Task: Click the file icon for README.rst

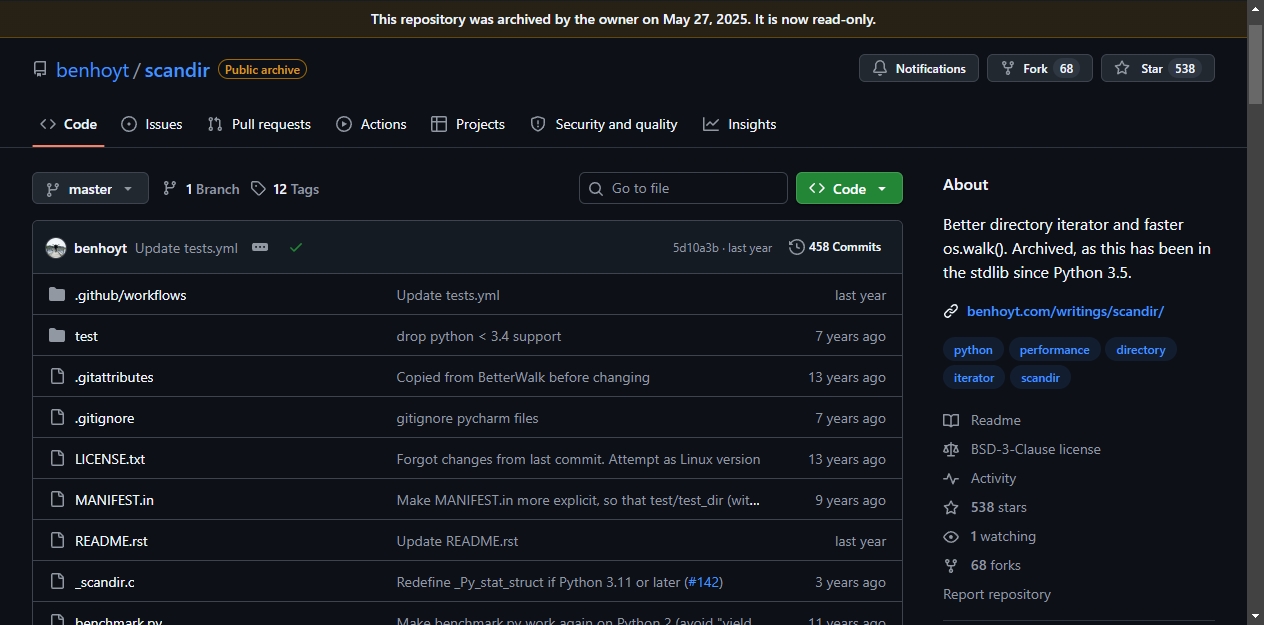Action: click(x=57, y=541)
